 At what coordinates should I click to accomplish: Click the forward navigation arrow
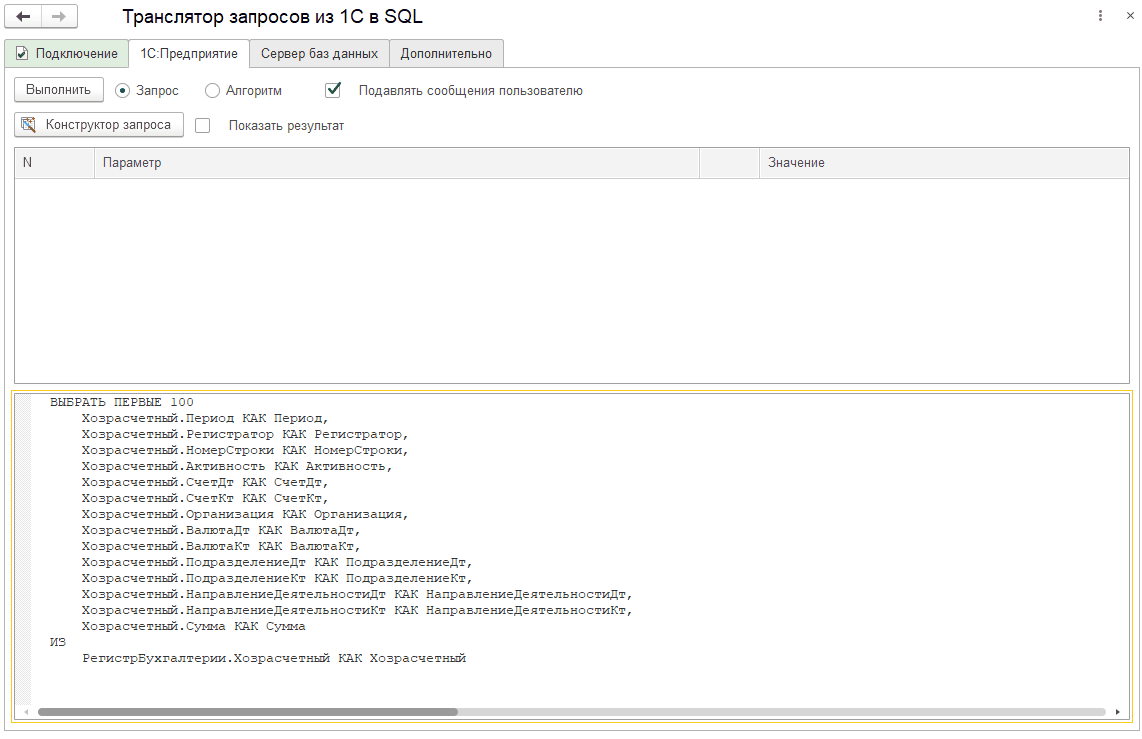point(58,16)
